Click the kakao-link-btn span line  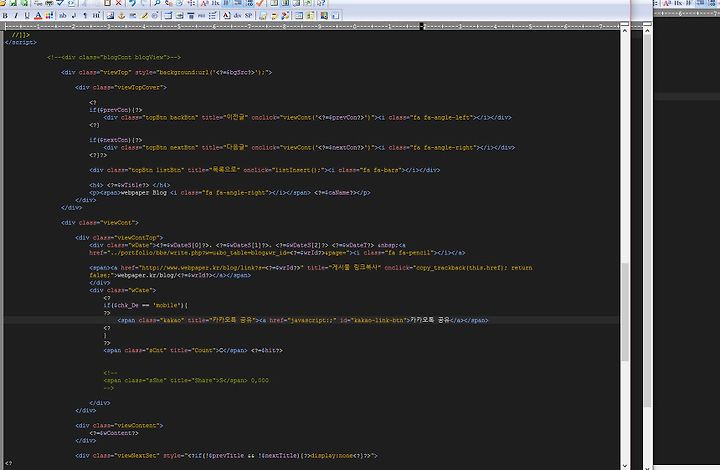303,320
